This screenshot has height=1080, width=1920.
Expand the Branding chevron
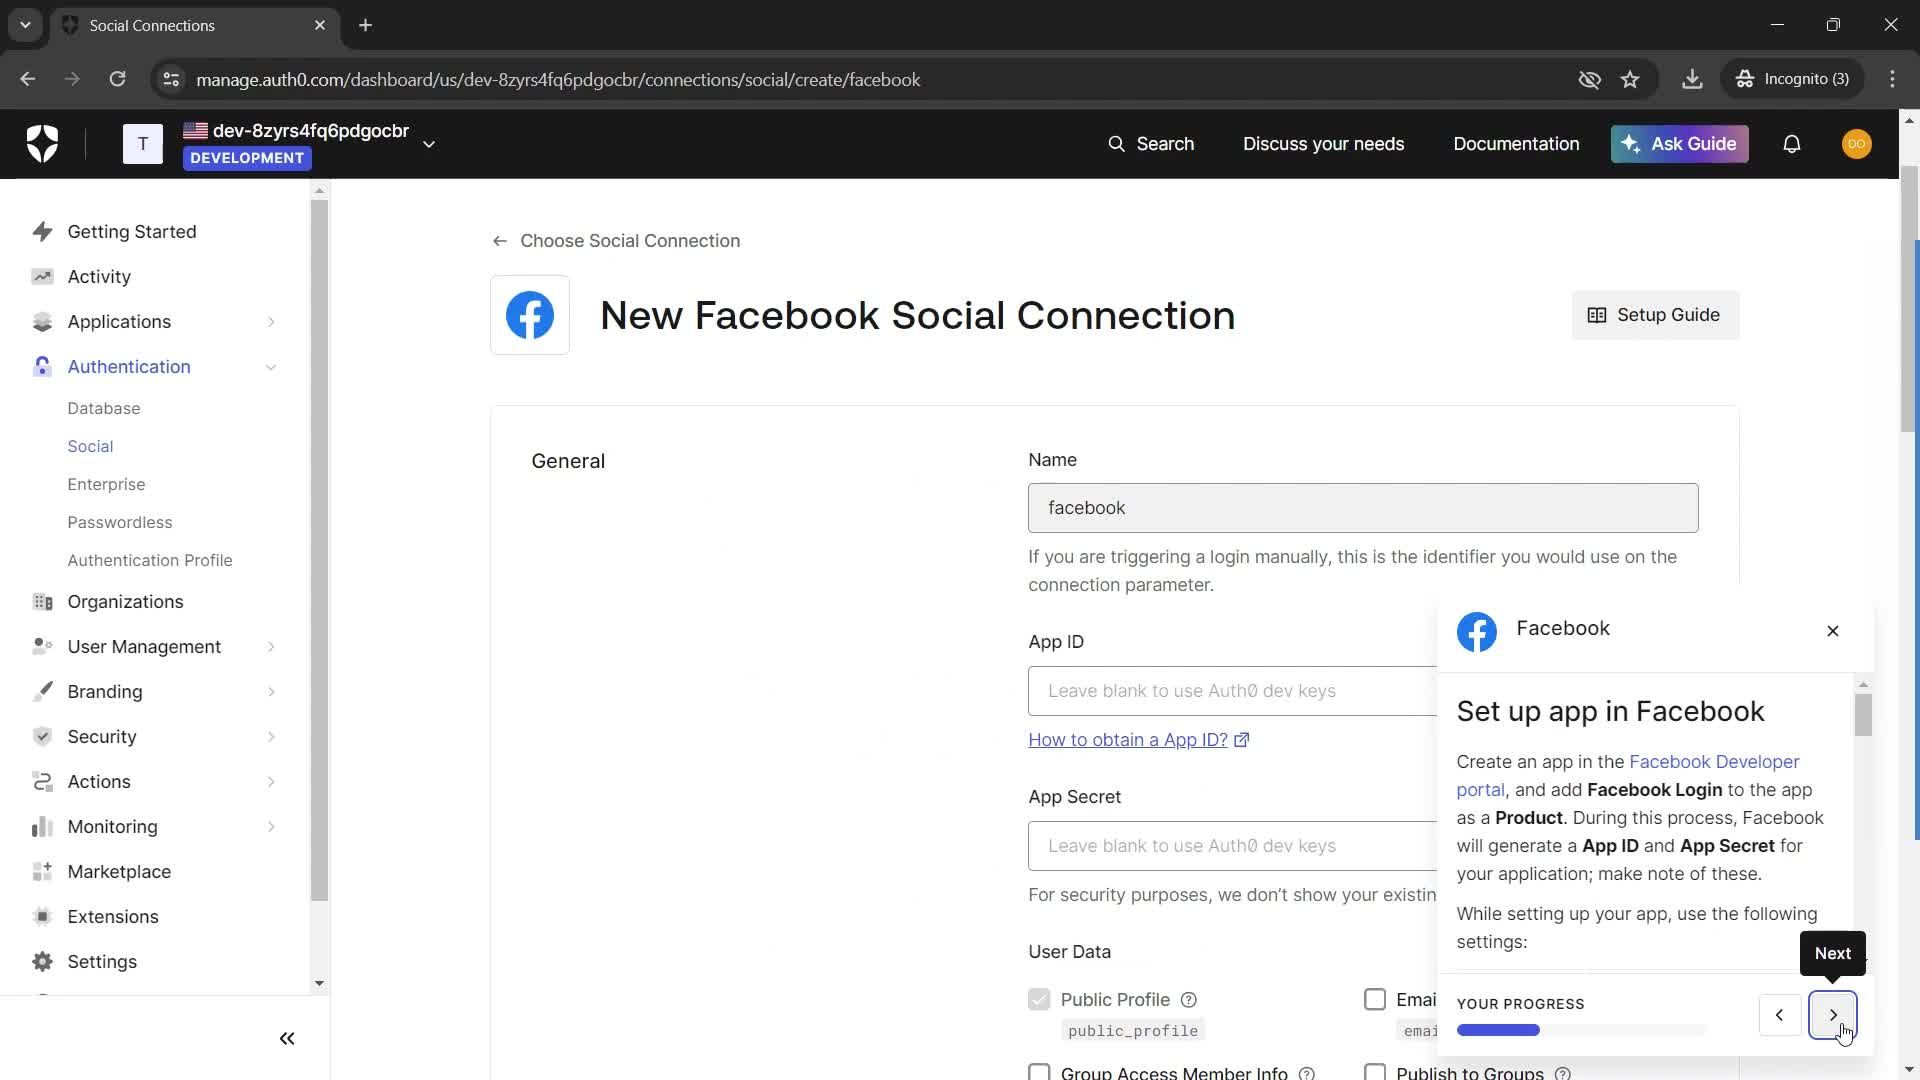coord(271,692)
